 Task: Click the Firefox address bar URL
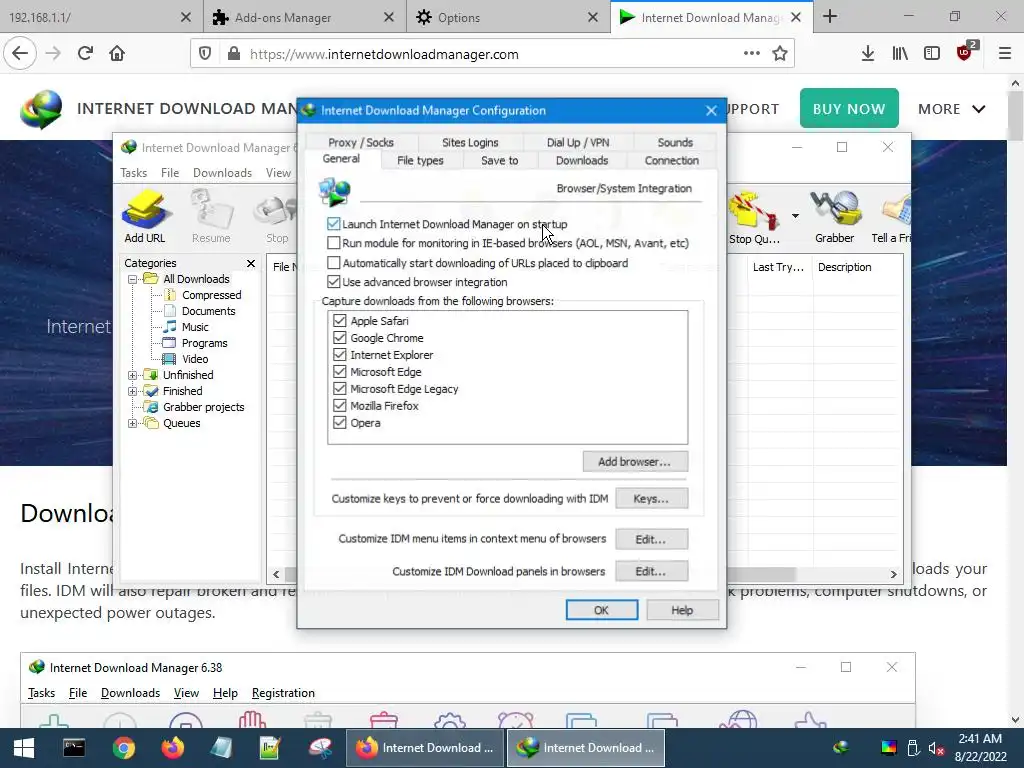(384, 54)
